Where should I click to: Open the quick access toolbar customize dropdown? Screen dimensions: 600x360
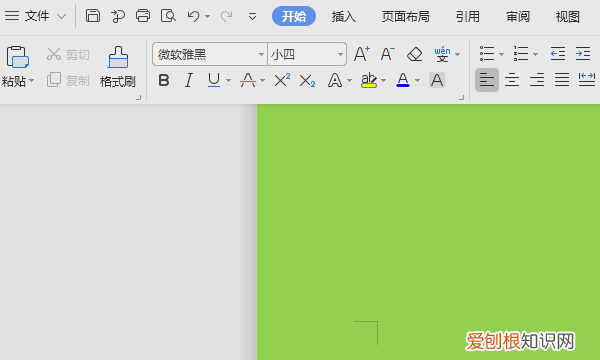tap(252, 16)
